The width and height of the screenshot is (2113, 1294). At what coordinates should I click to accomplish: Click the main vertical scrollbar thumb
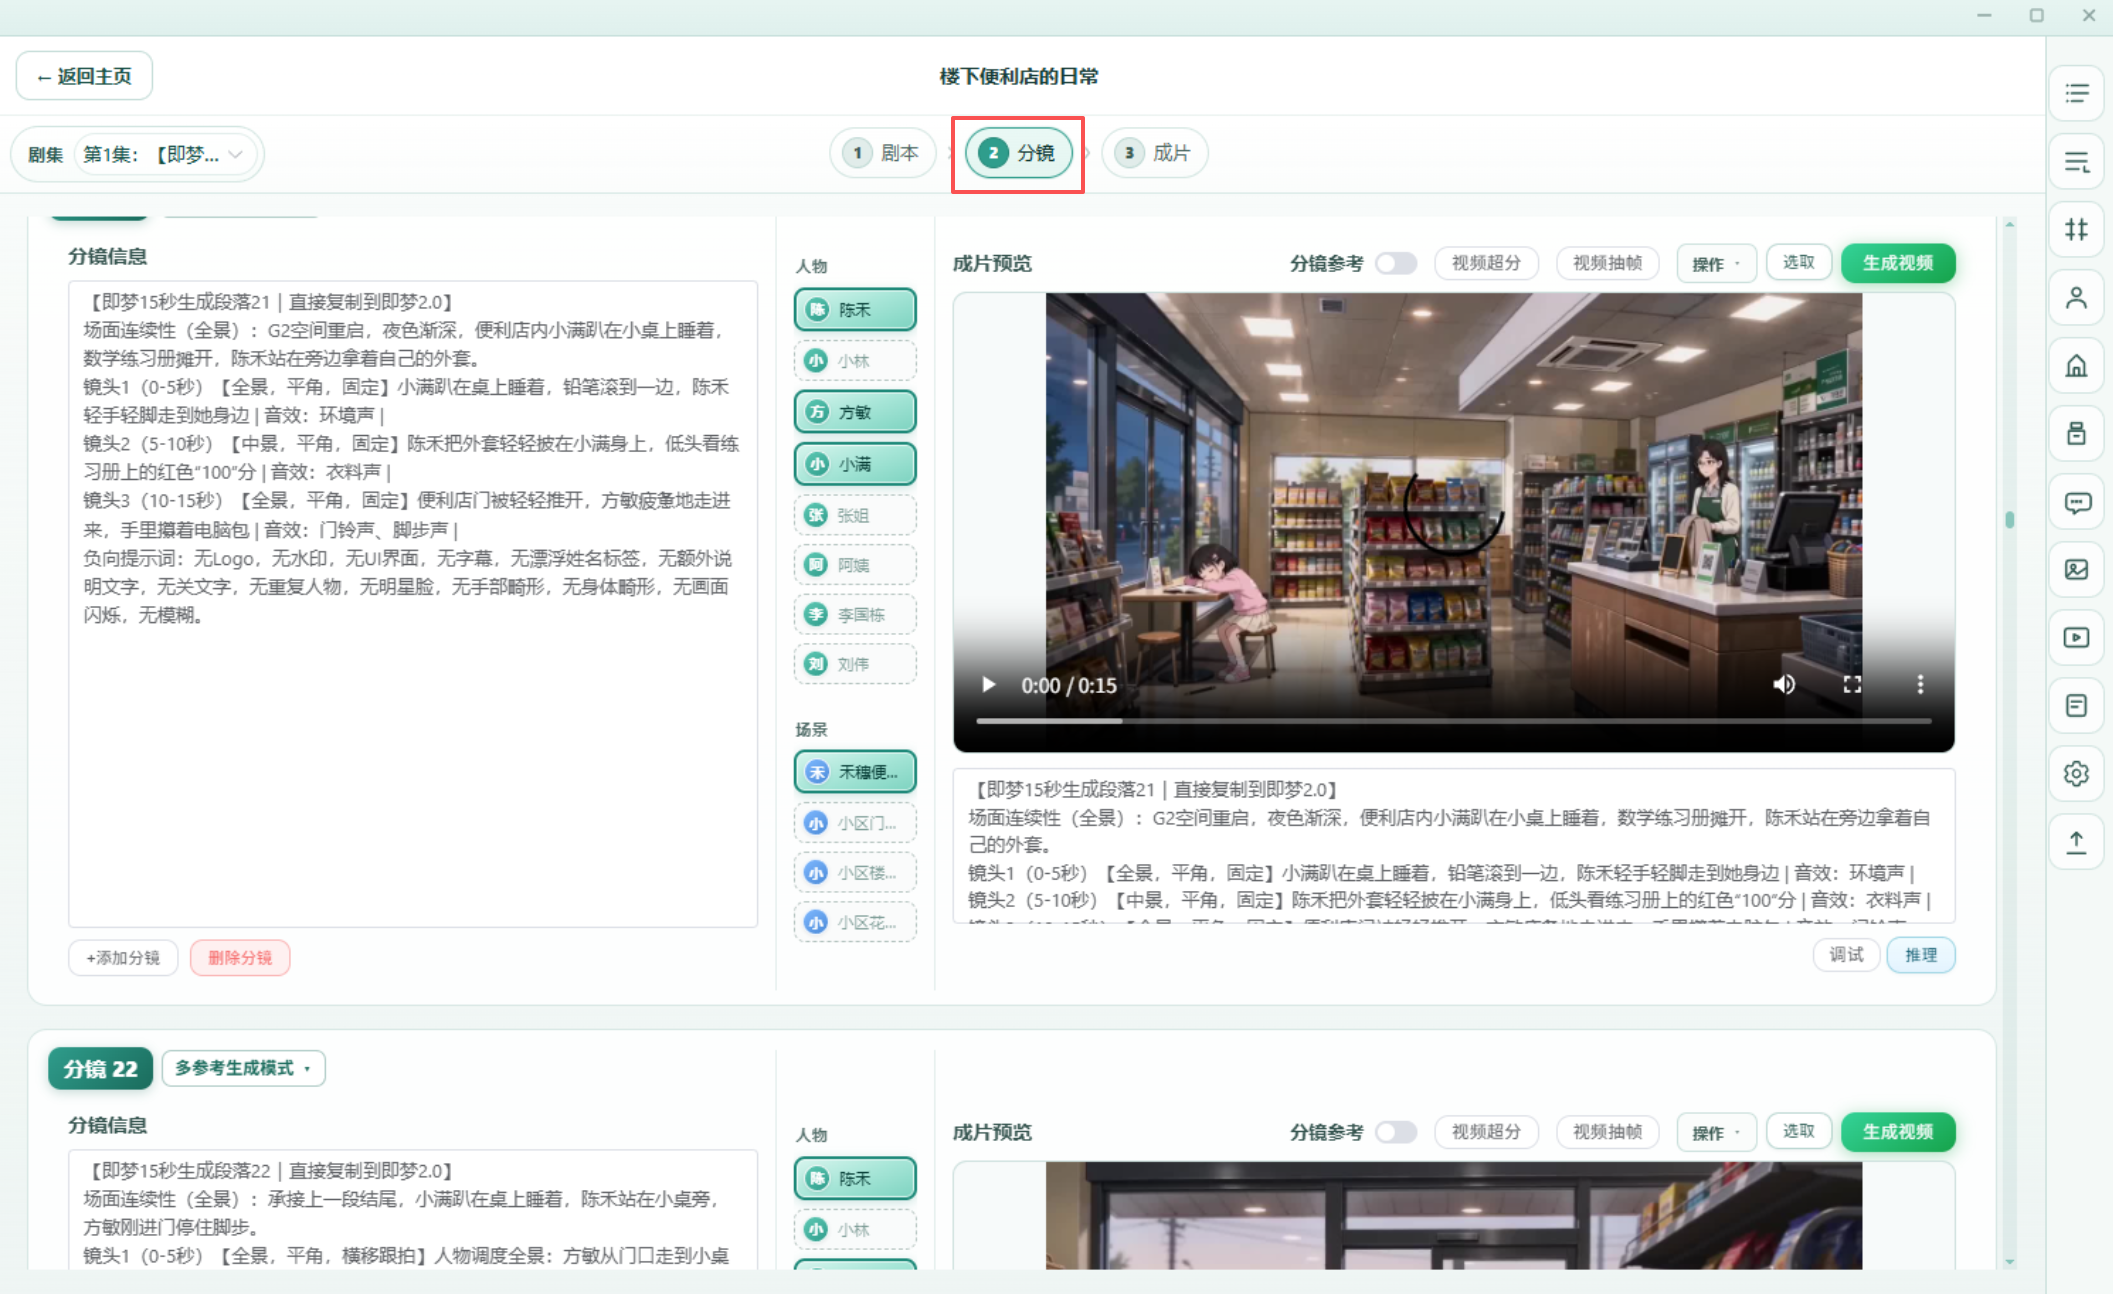[x=2009, y=520]
